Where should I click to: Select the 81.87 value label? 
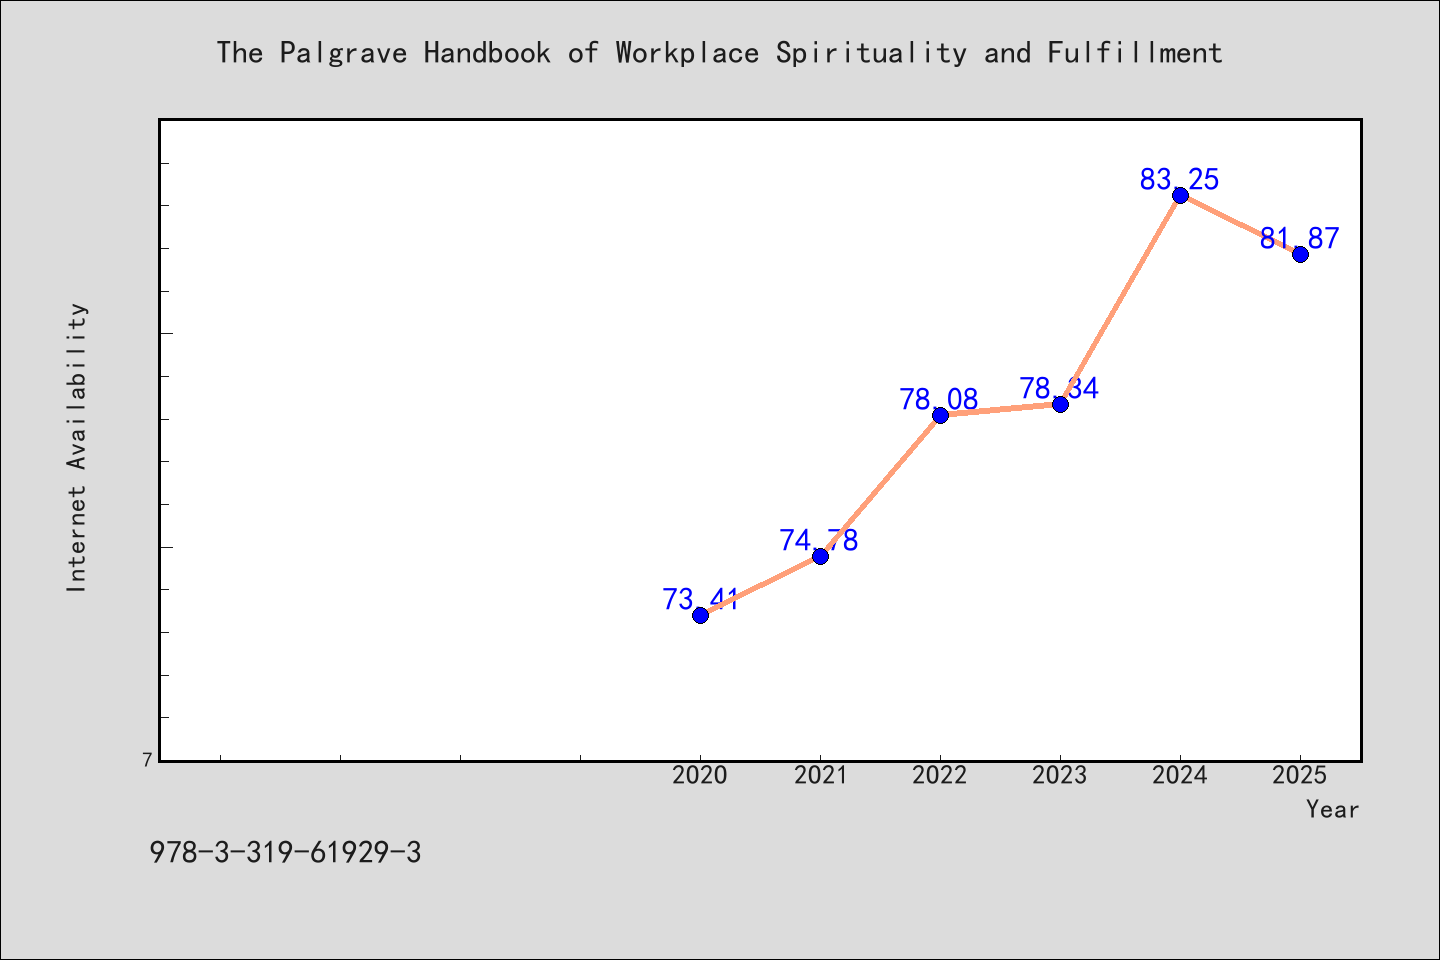[x=1299, y=239]
